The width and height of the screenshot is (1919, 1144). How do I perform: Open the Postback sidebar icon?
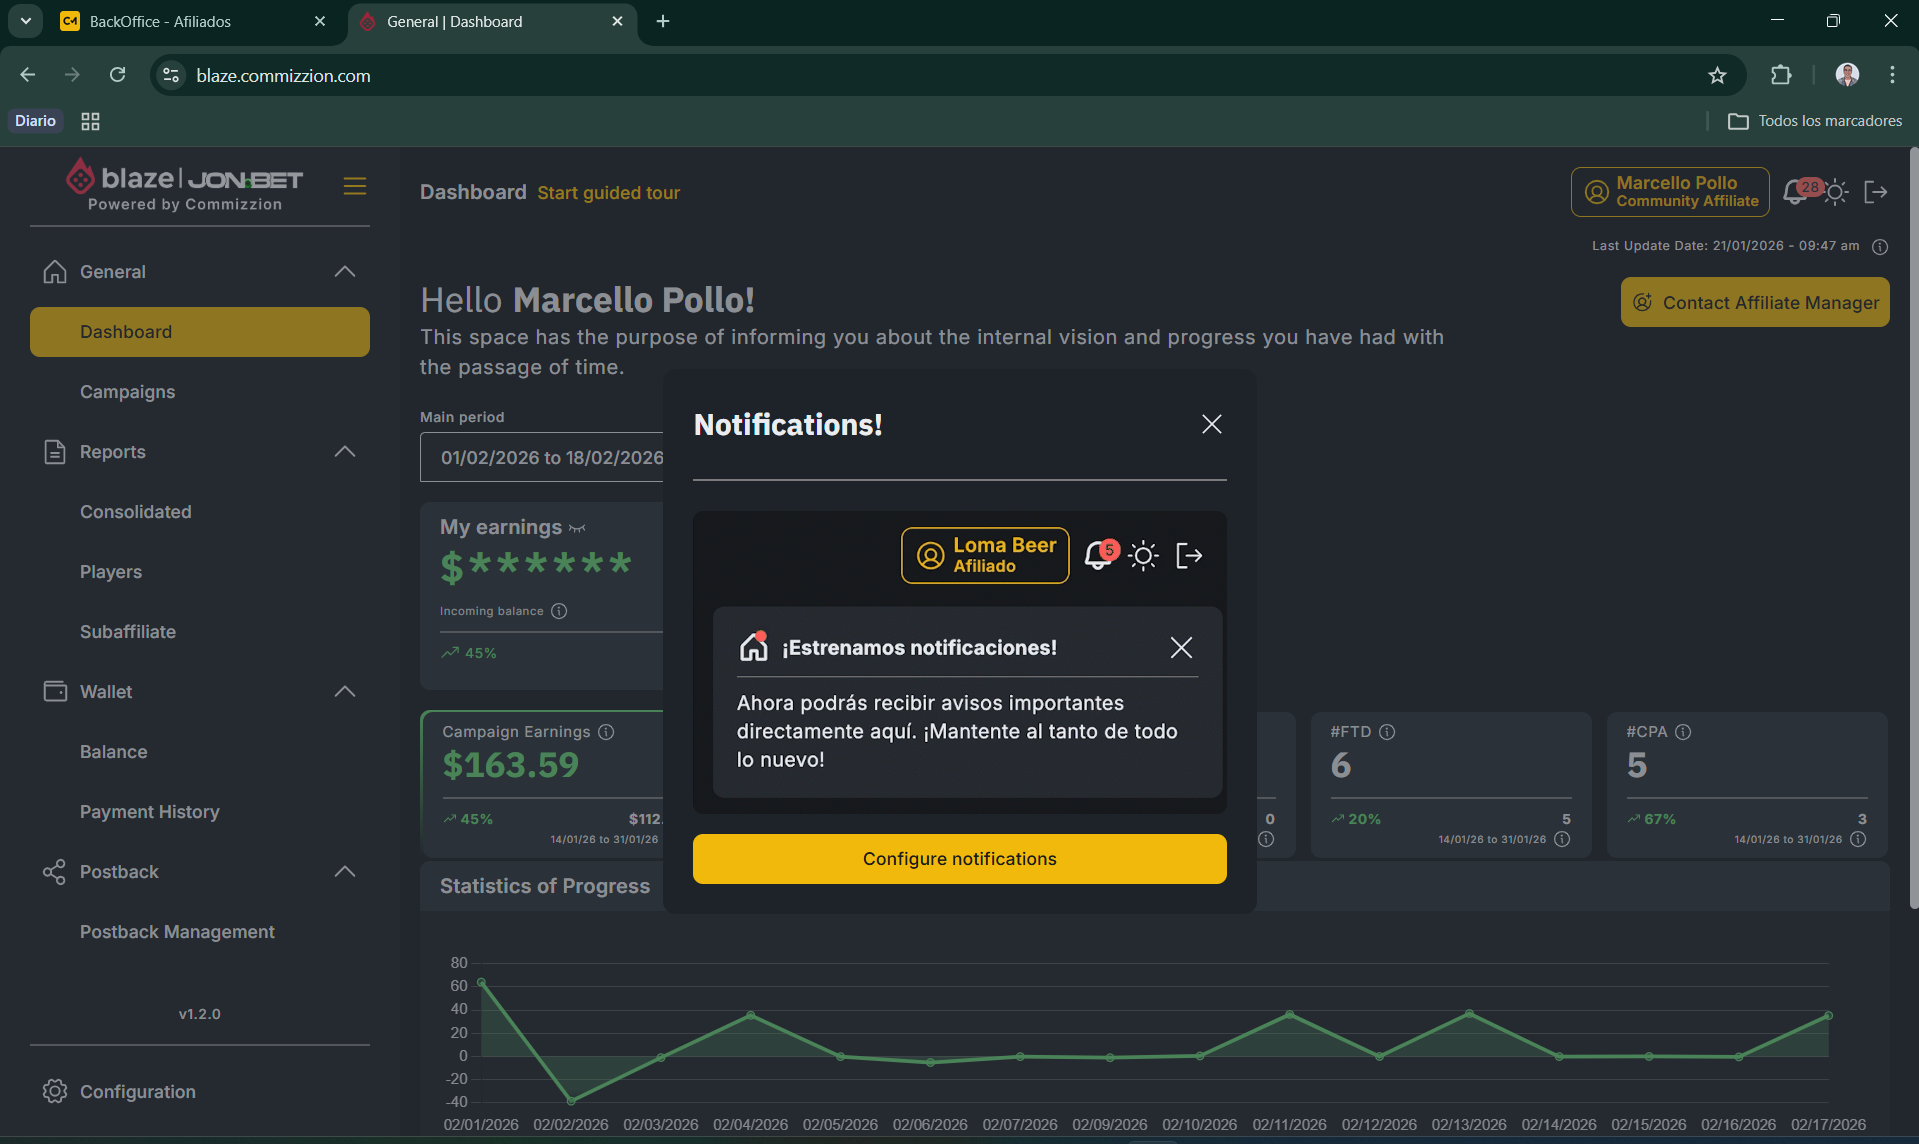55,871
